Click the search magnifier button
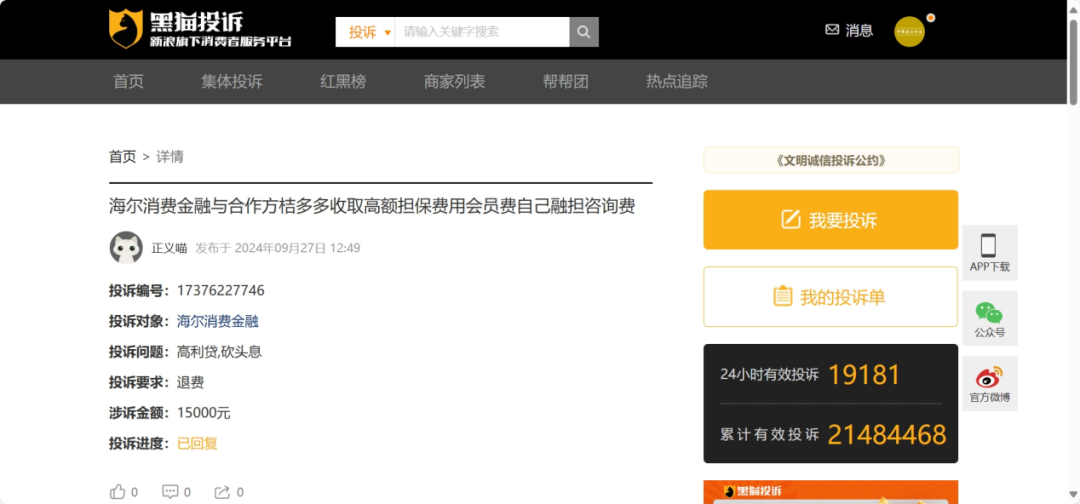Screen dimensions: 1080x504 coord(584,32)
